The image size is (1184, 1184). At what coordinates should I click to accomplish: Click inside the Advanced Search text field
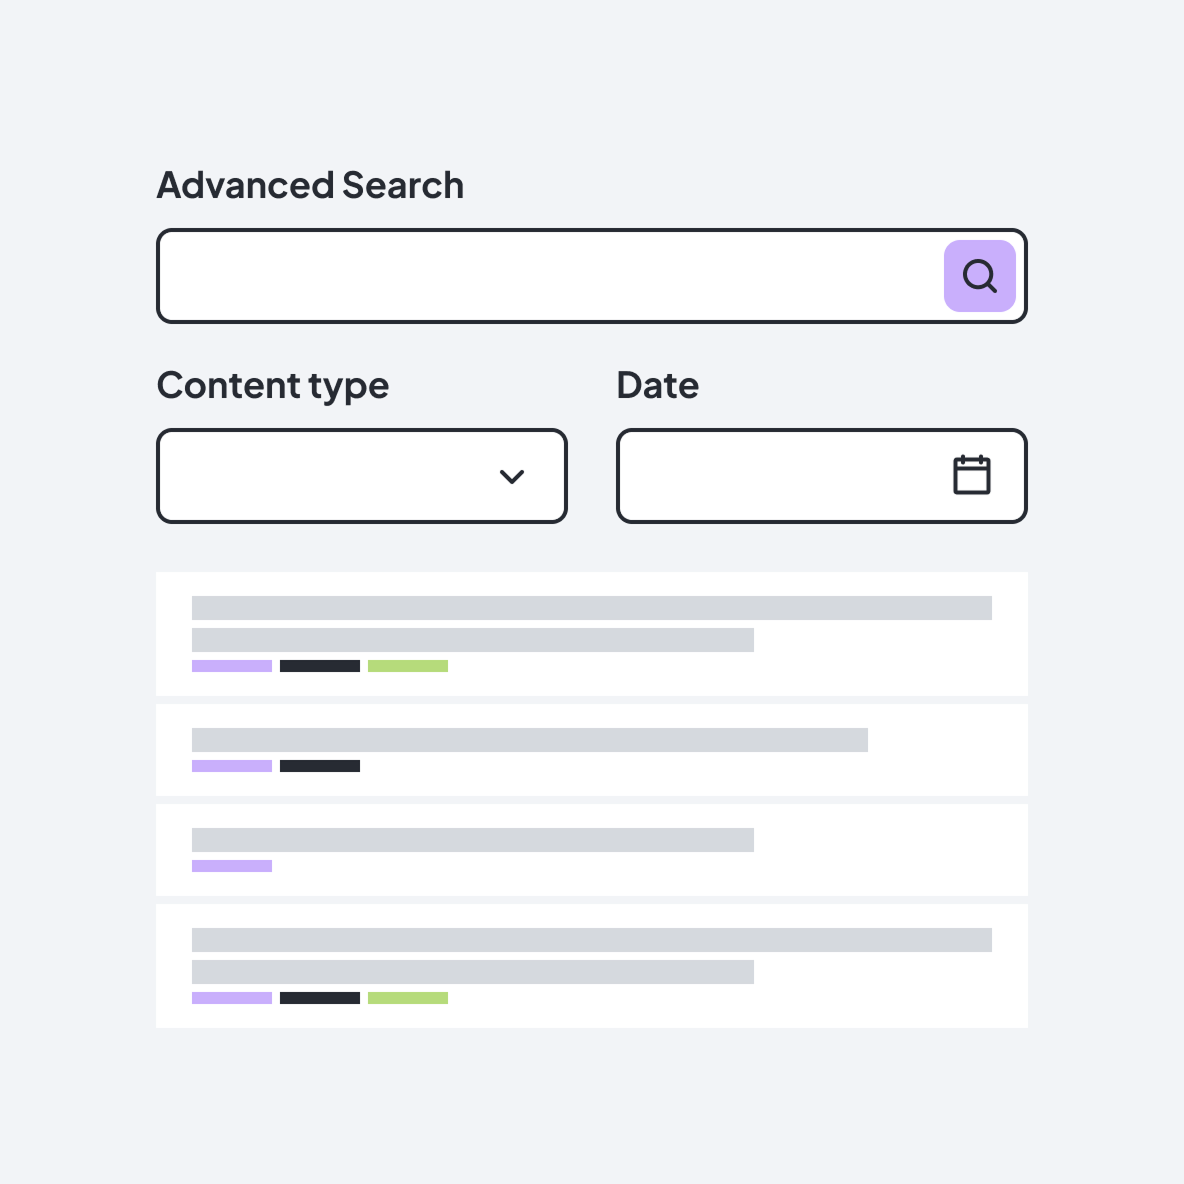point(550,276)
